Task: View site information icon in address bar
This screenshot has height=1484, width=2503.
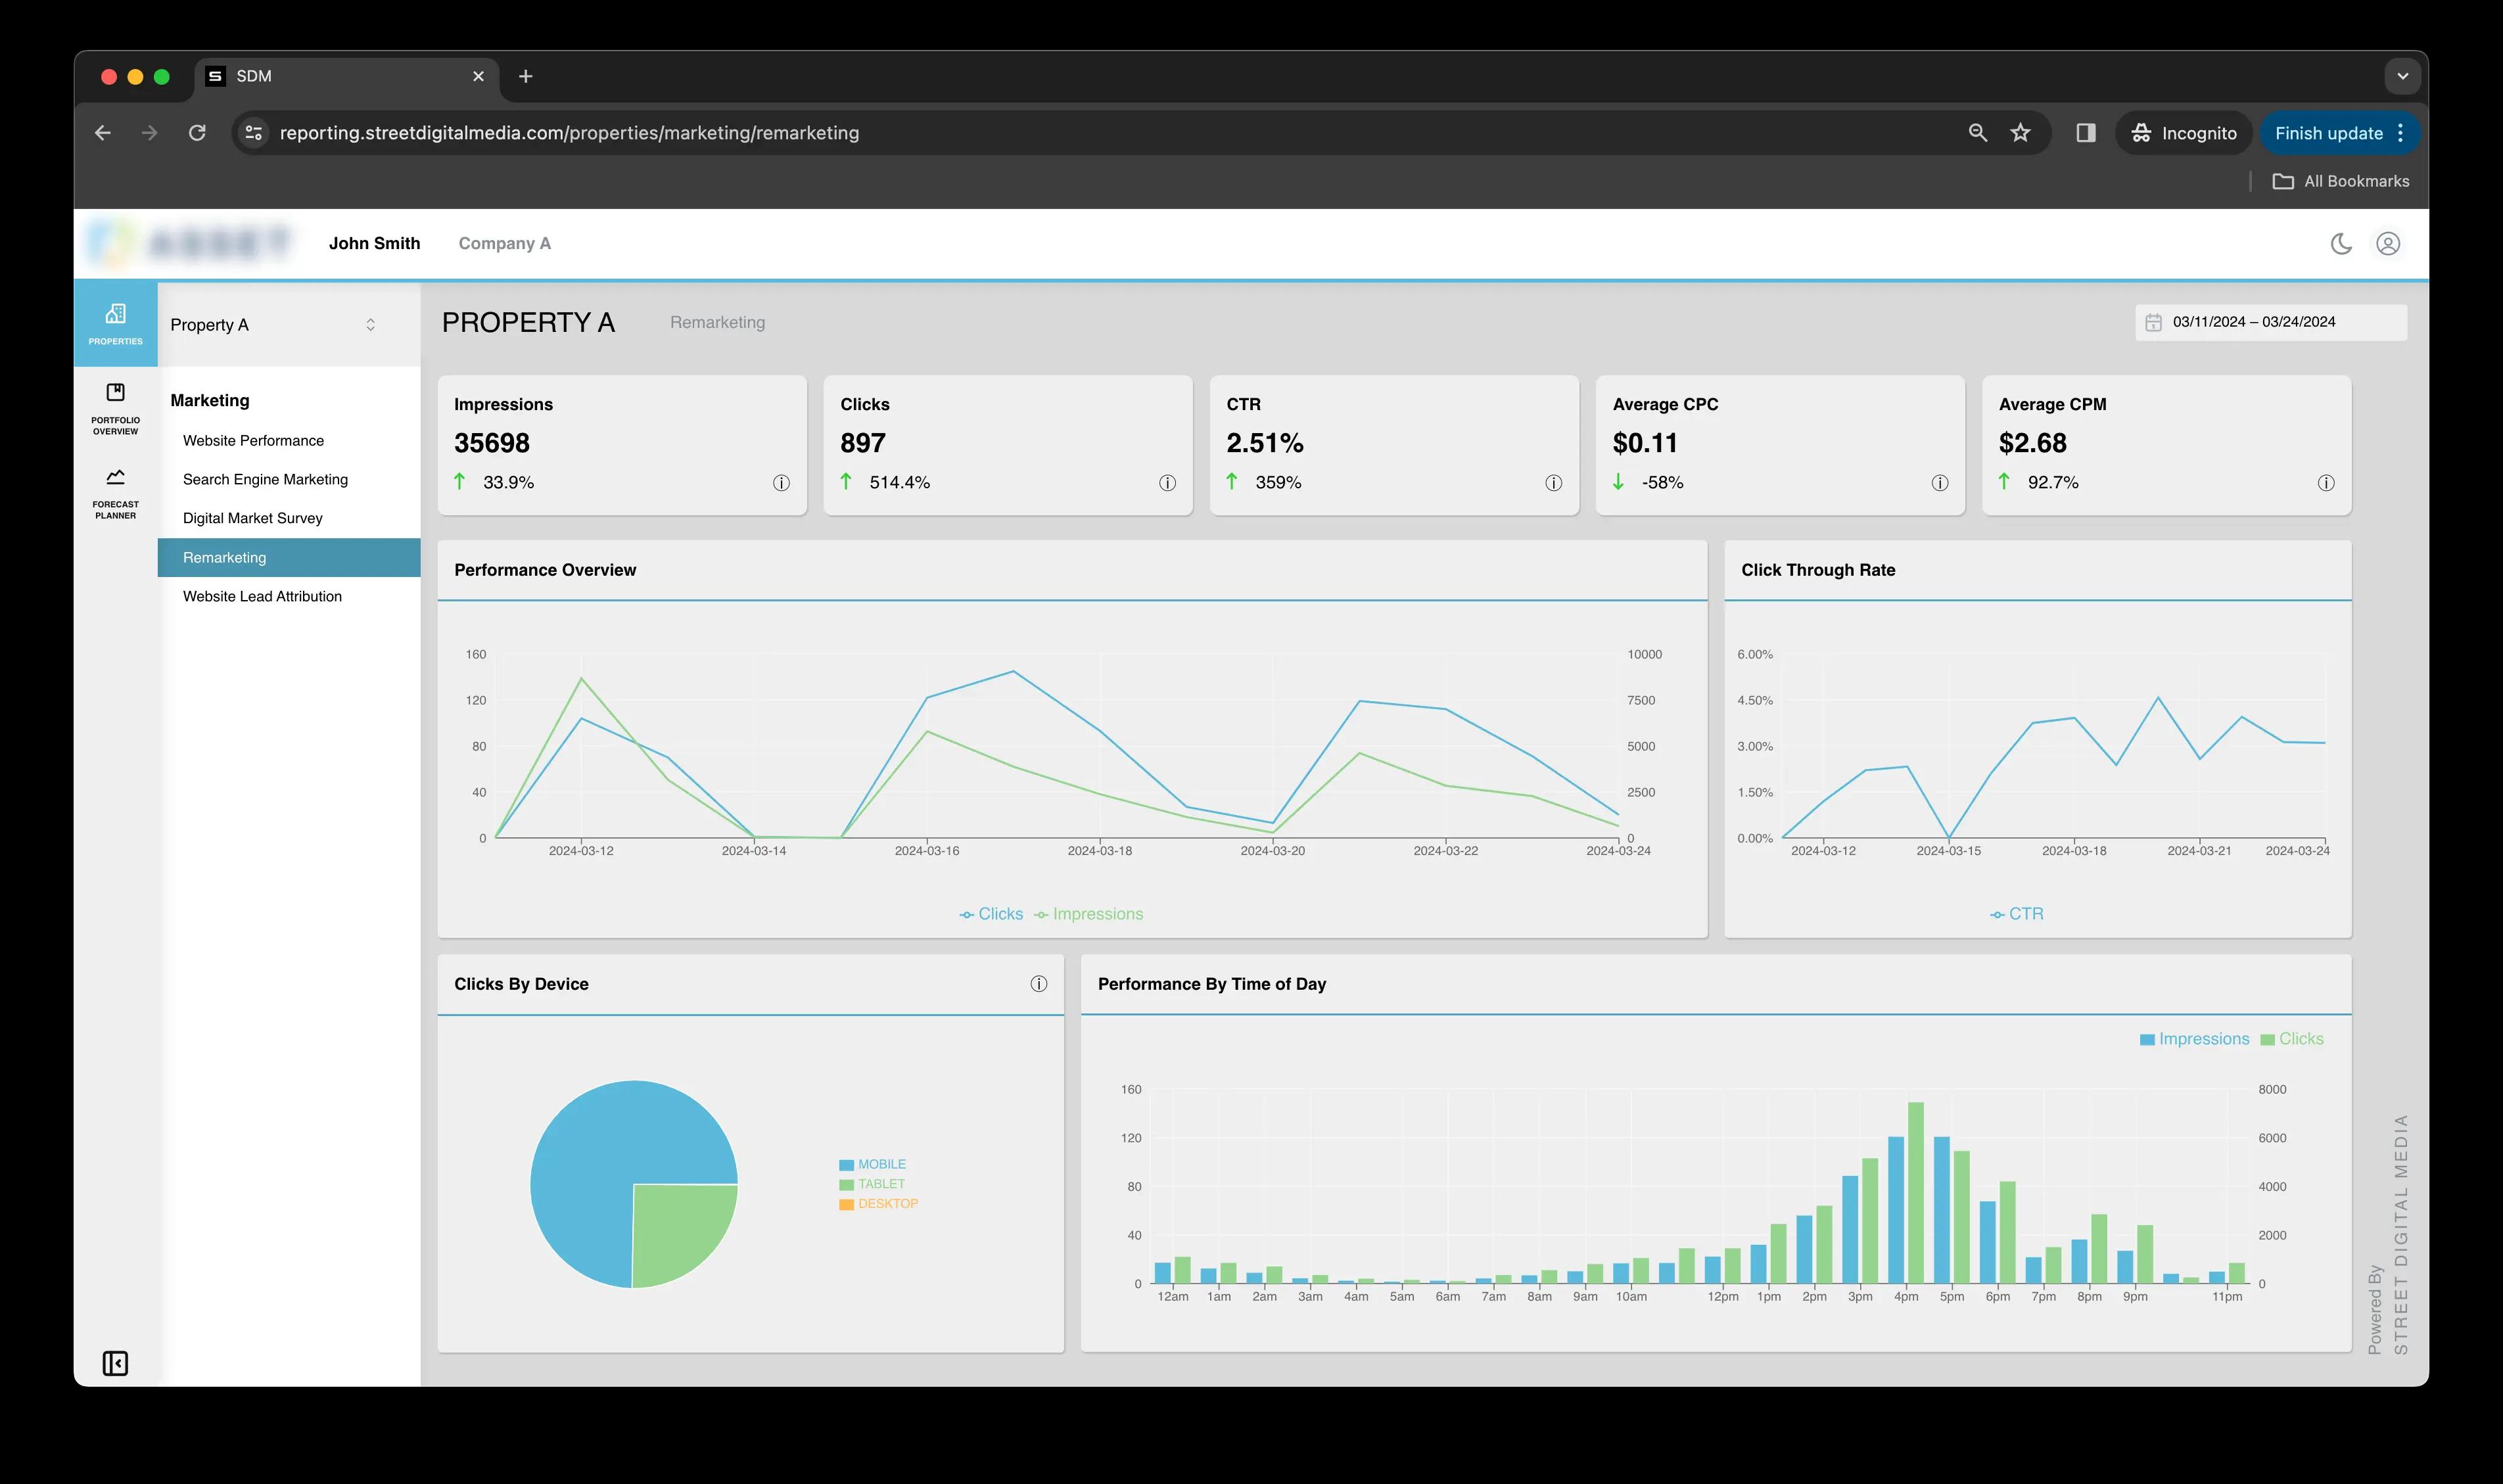Action: tap(254, 133)
